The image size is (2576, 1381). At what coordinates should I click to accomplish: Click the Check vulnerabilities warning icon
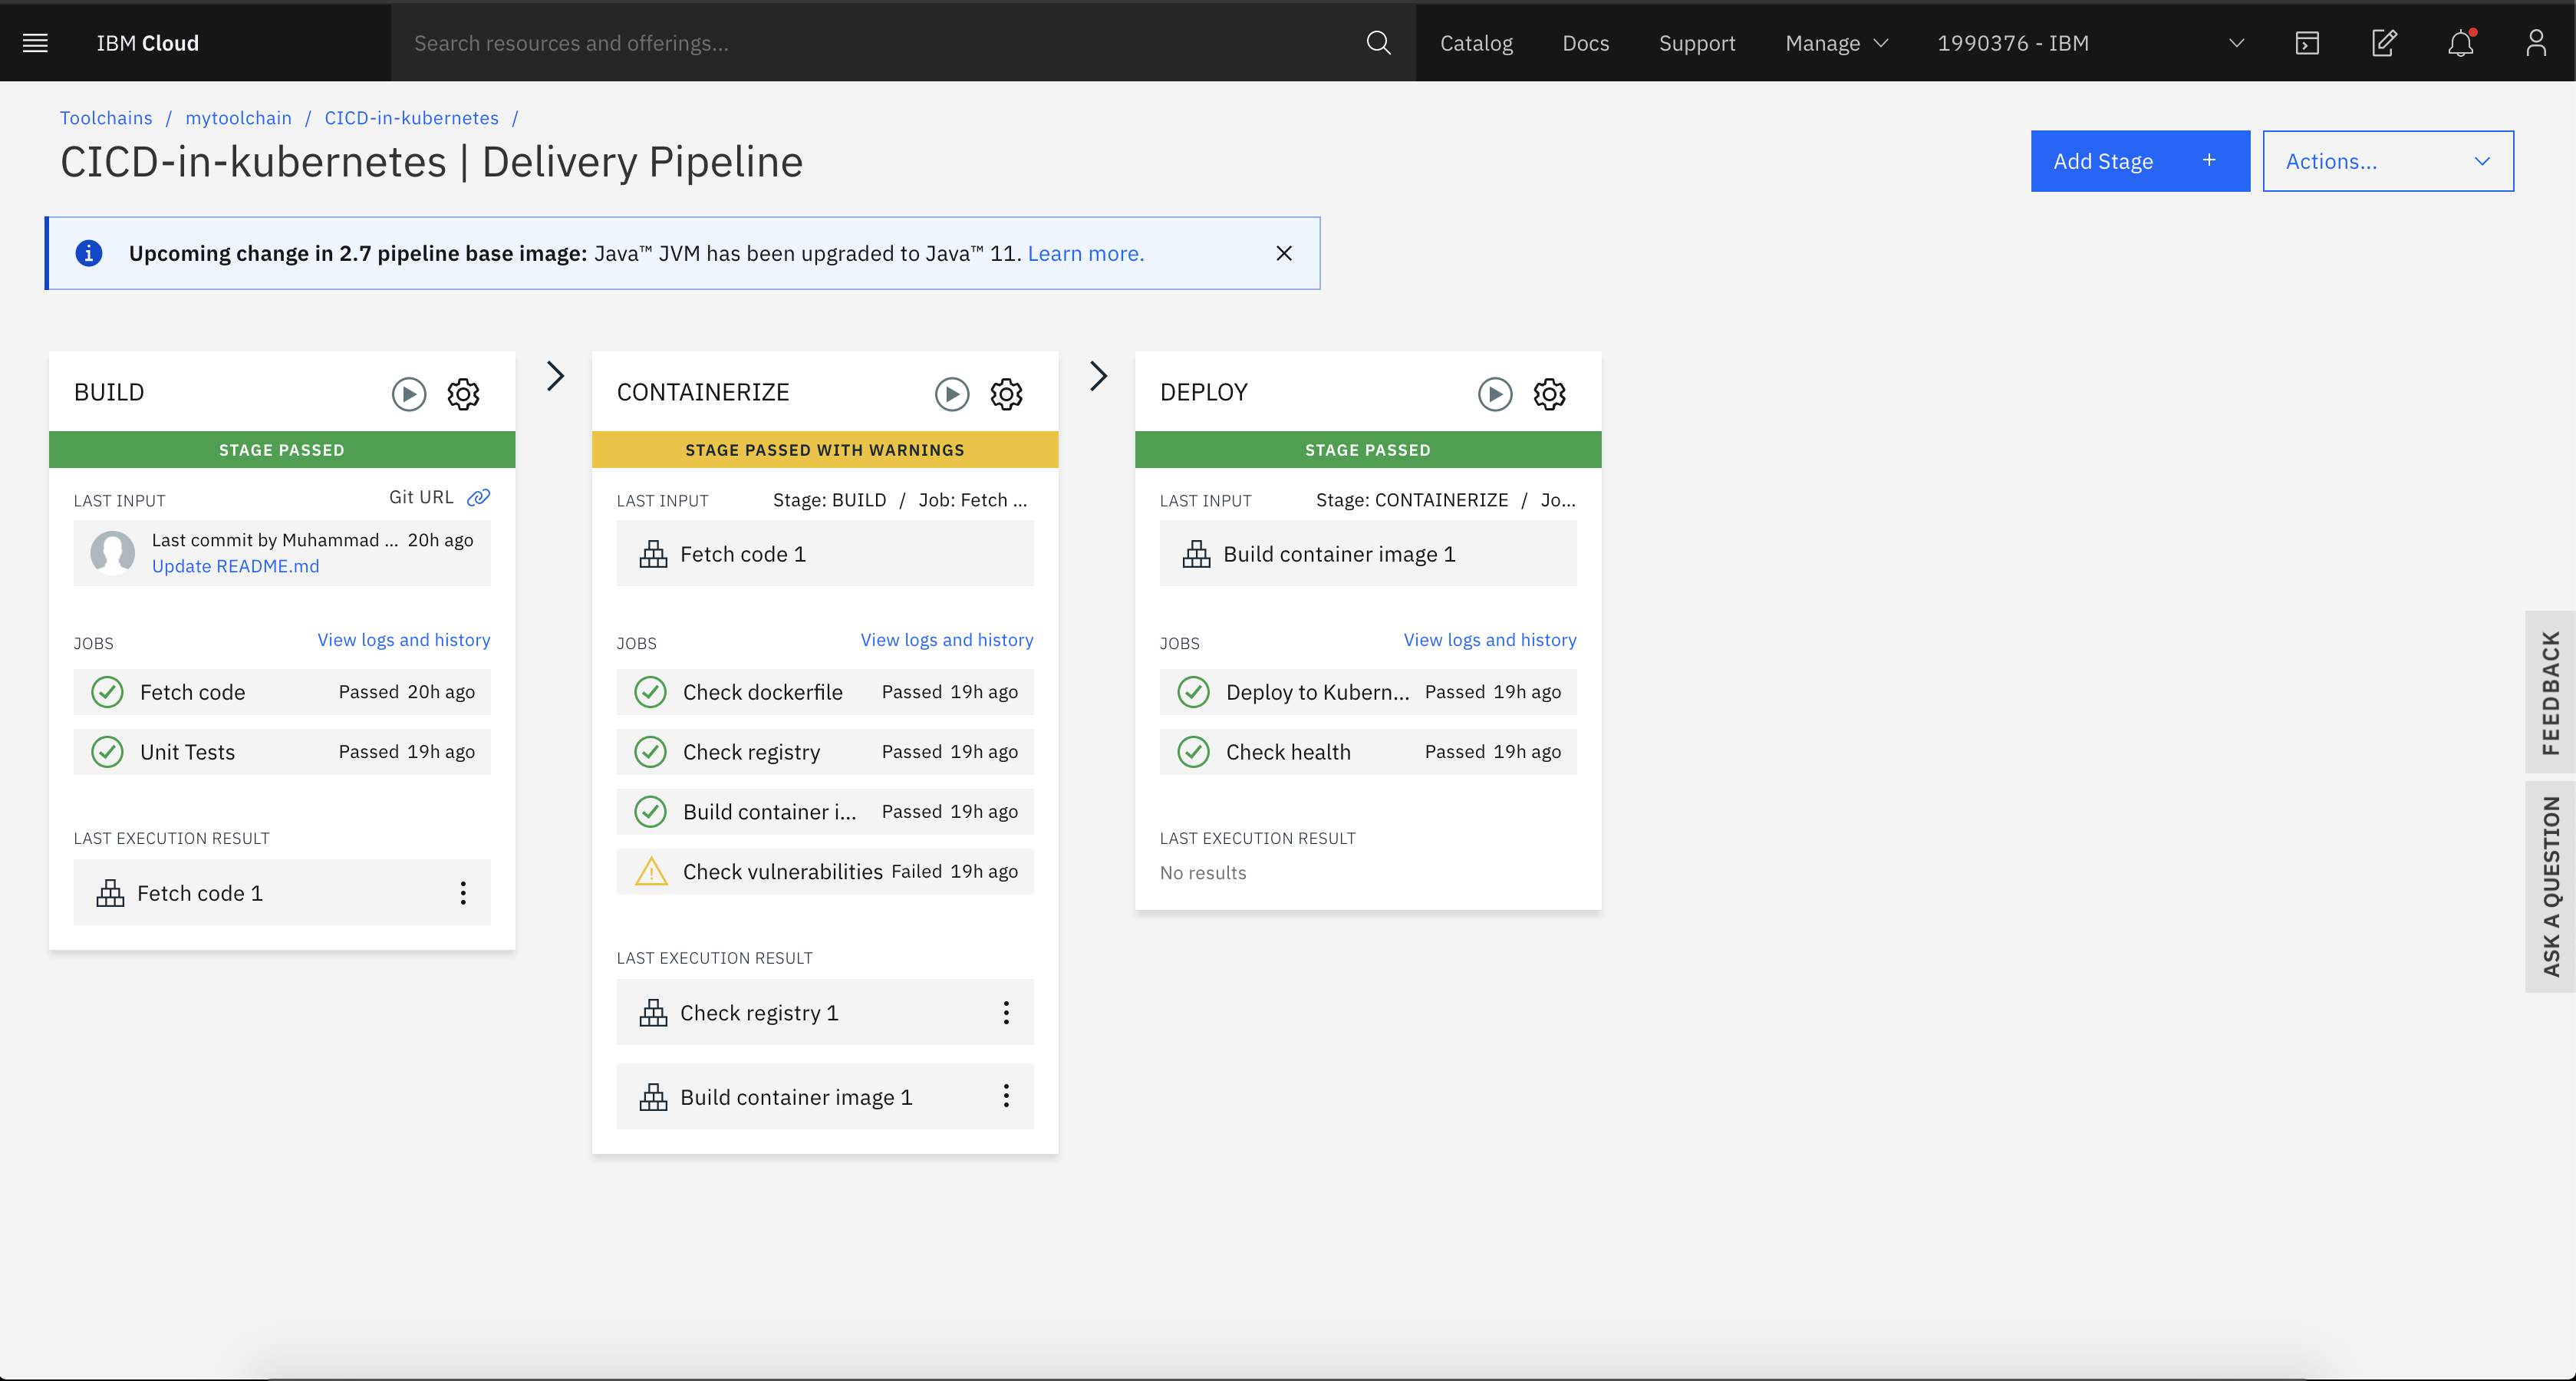click(x=651, y=872)
